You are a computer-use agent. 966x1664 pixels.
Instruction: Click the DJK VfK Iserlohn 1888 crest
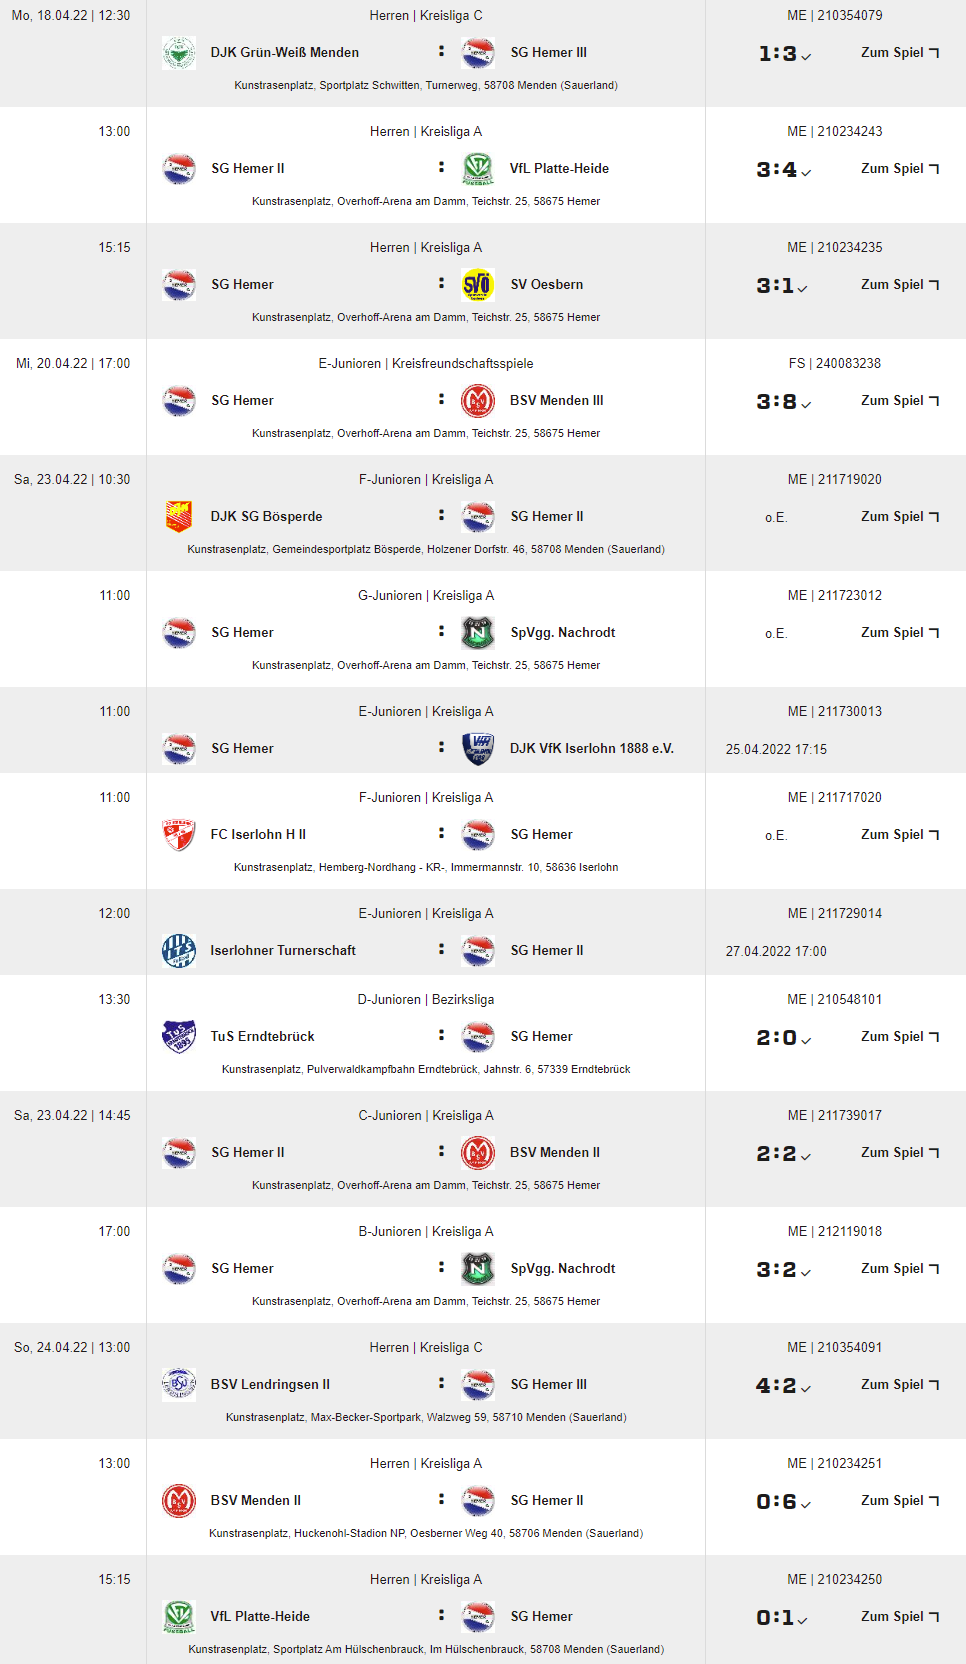478,749
